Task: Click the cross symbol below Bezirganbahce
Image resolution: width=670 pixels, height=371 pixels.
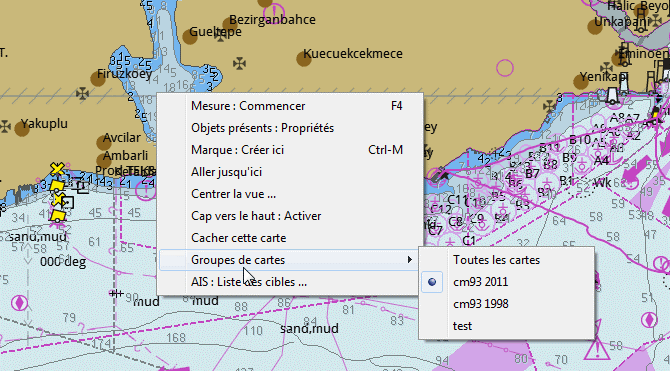Action: [239, 64]
